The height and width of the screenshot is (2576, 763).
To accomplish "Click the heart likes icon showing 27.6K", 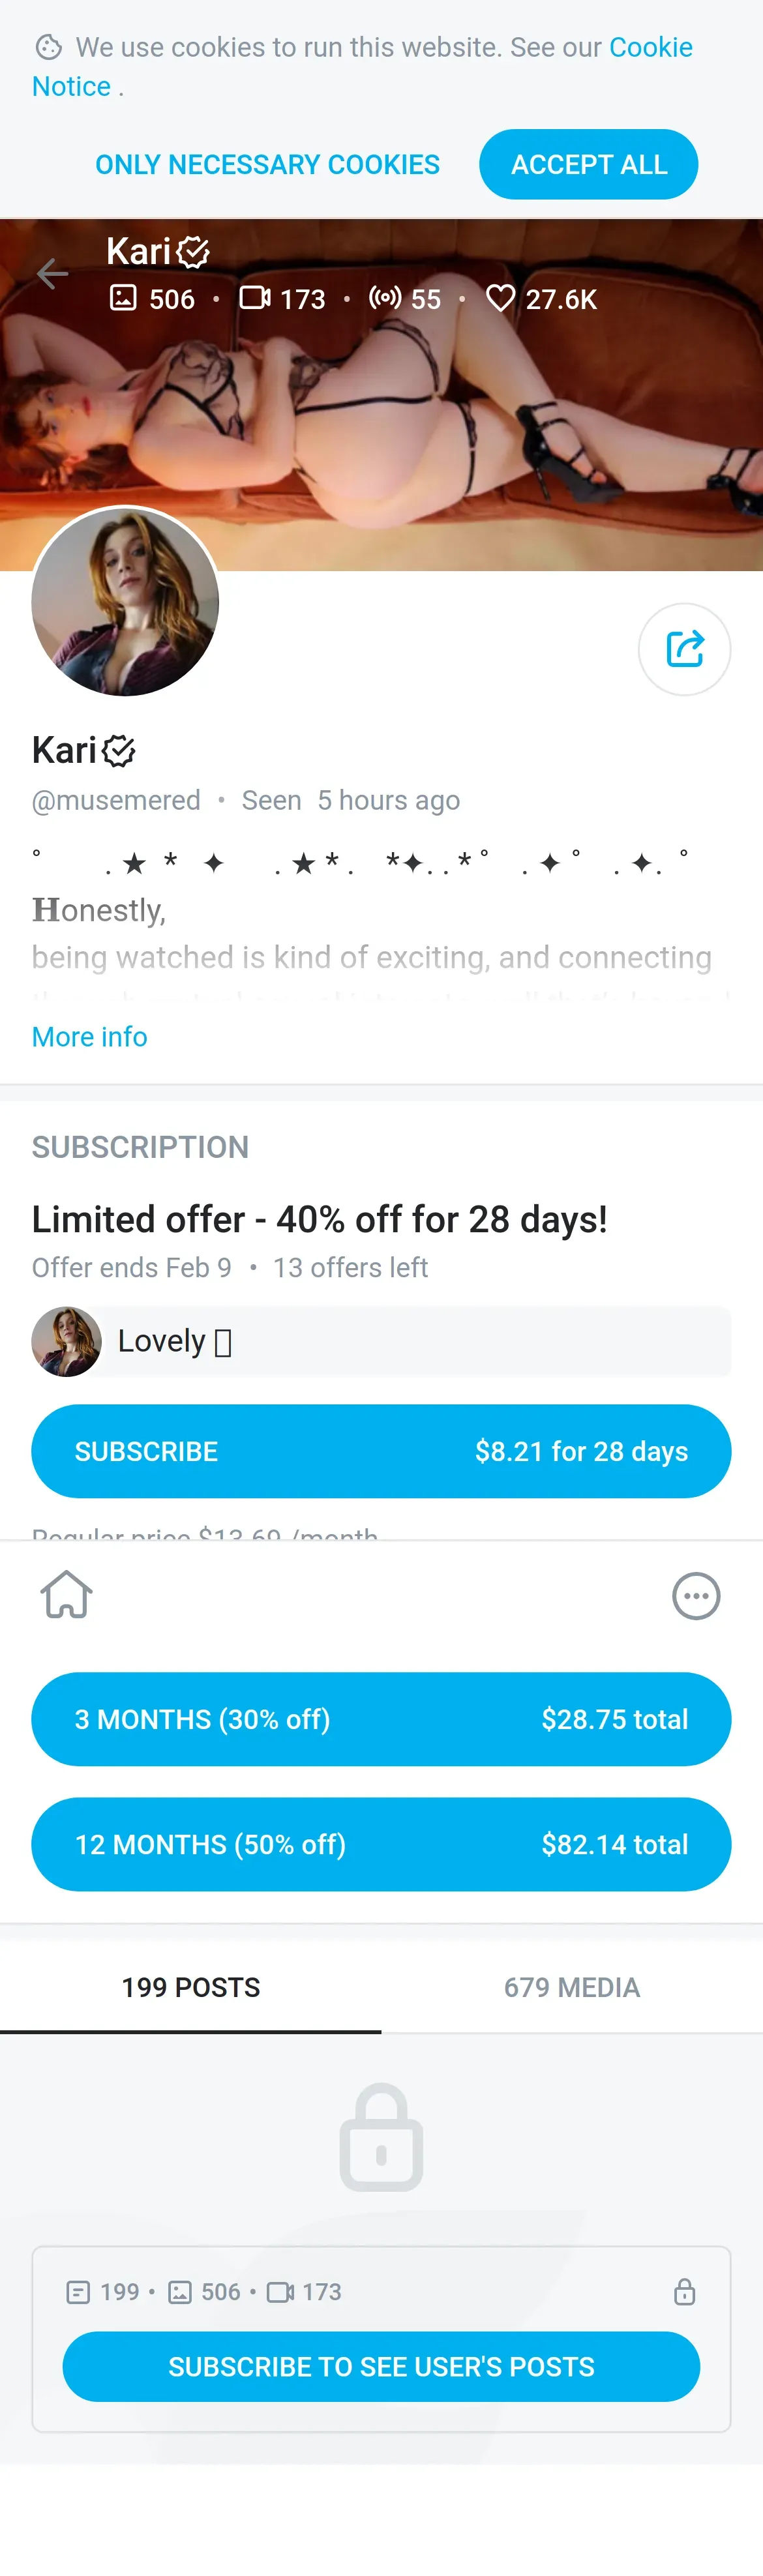I will tap(500, 298).
